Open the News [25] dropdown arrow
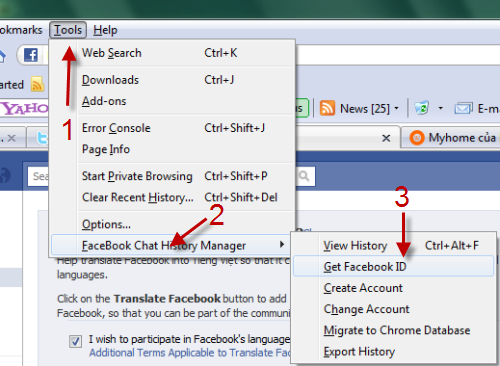The width and height of the screenshot is (500, 366). pyautogui.click(x=396, y=108)
